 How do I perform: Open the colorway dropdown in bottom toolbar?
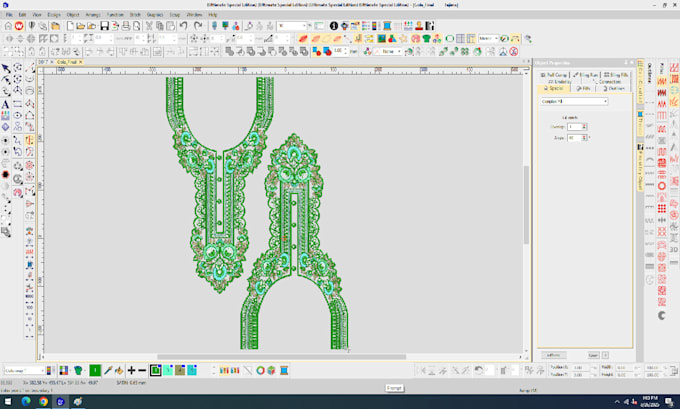[24, 370]
